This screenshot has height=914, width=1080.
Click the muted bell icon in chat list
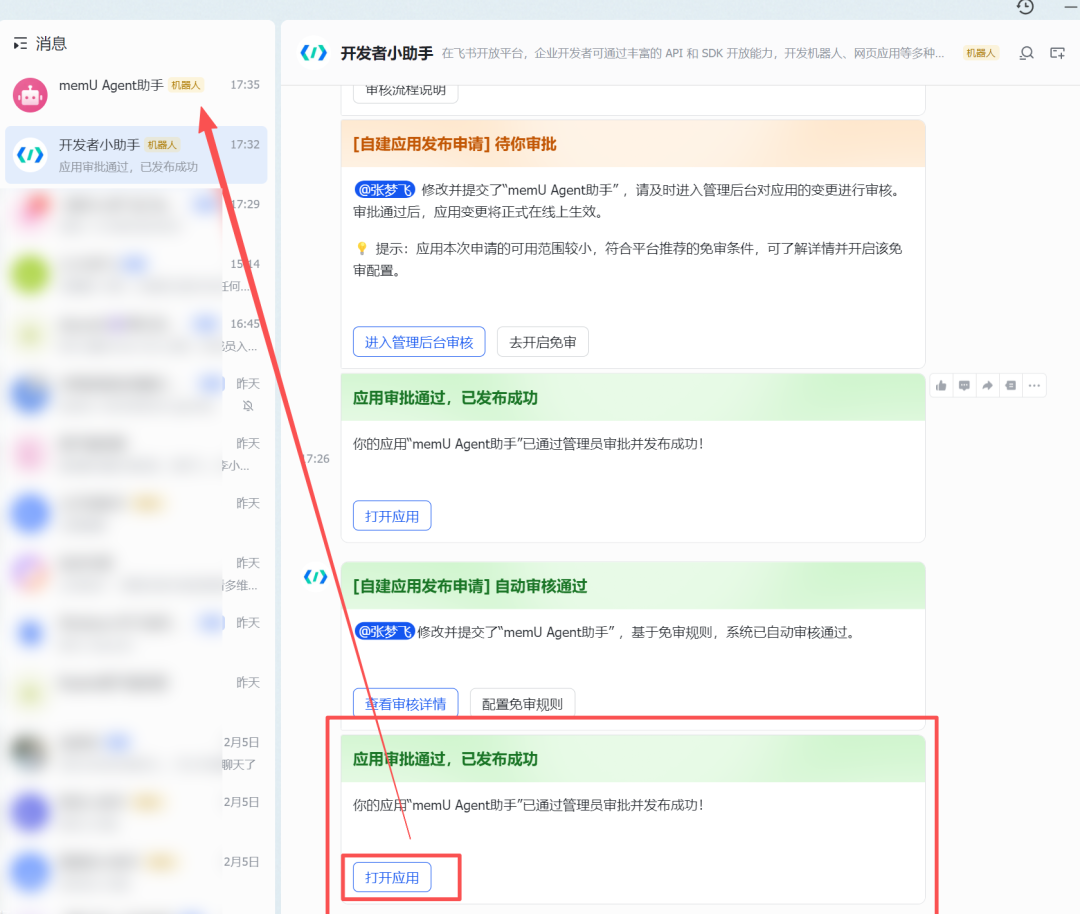tap(248, 406)
